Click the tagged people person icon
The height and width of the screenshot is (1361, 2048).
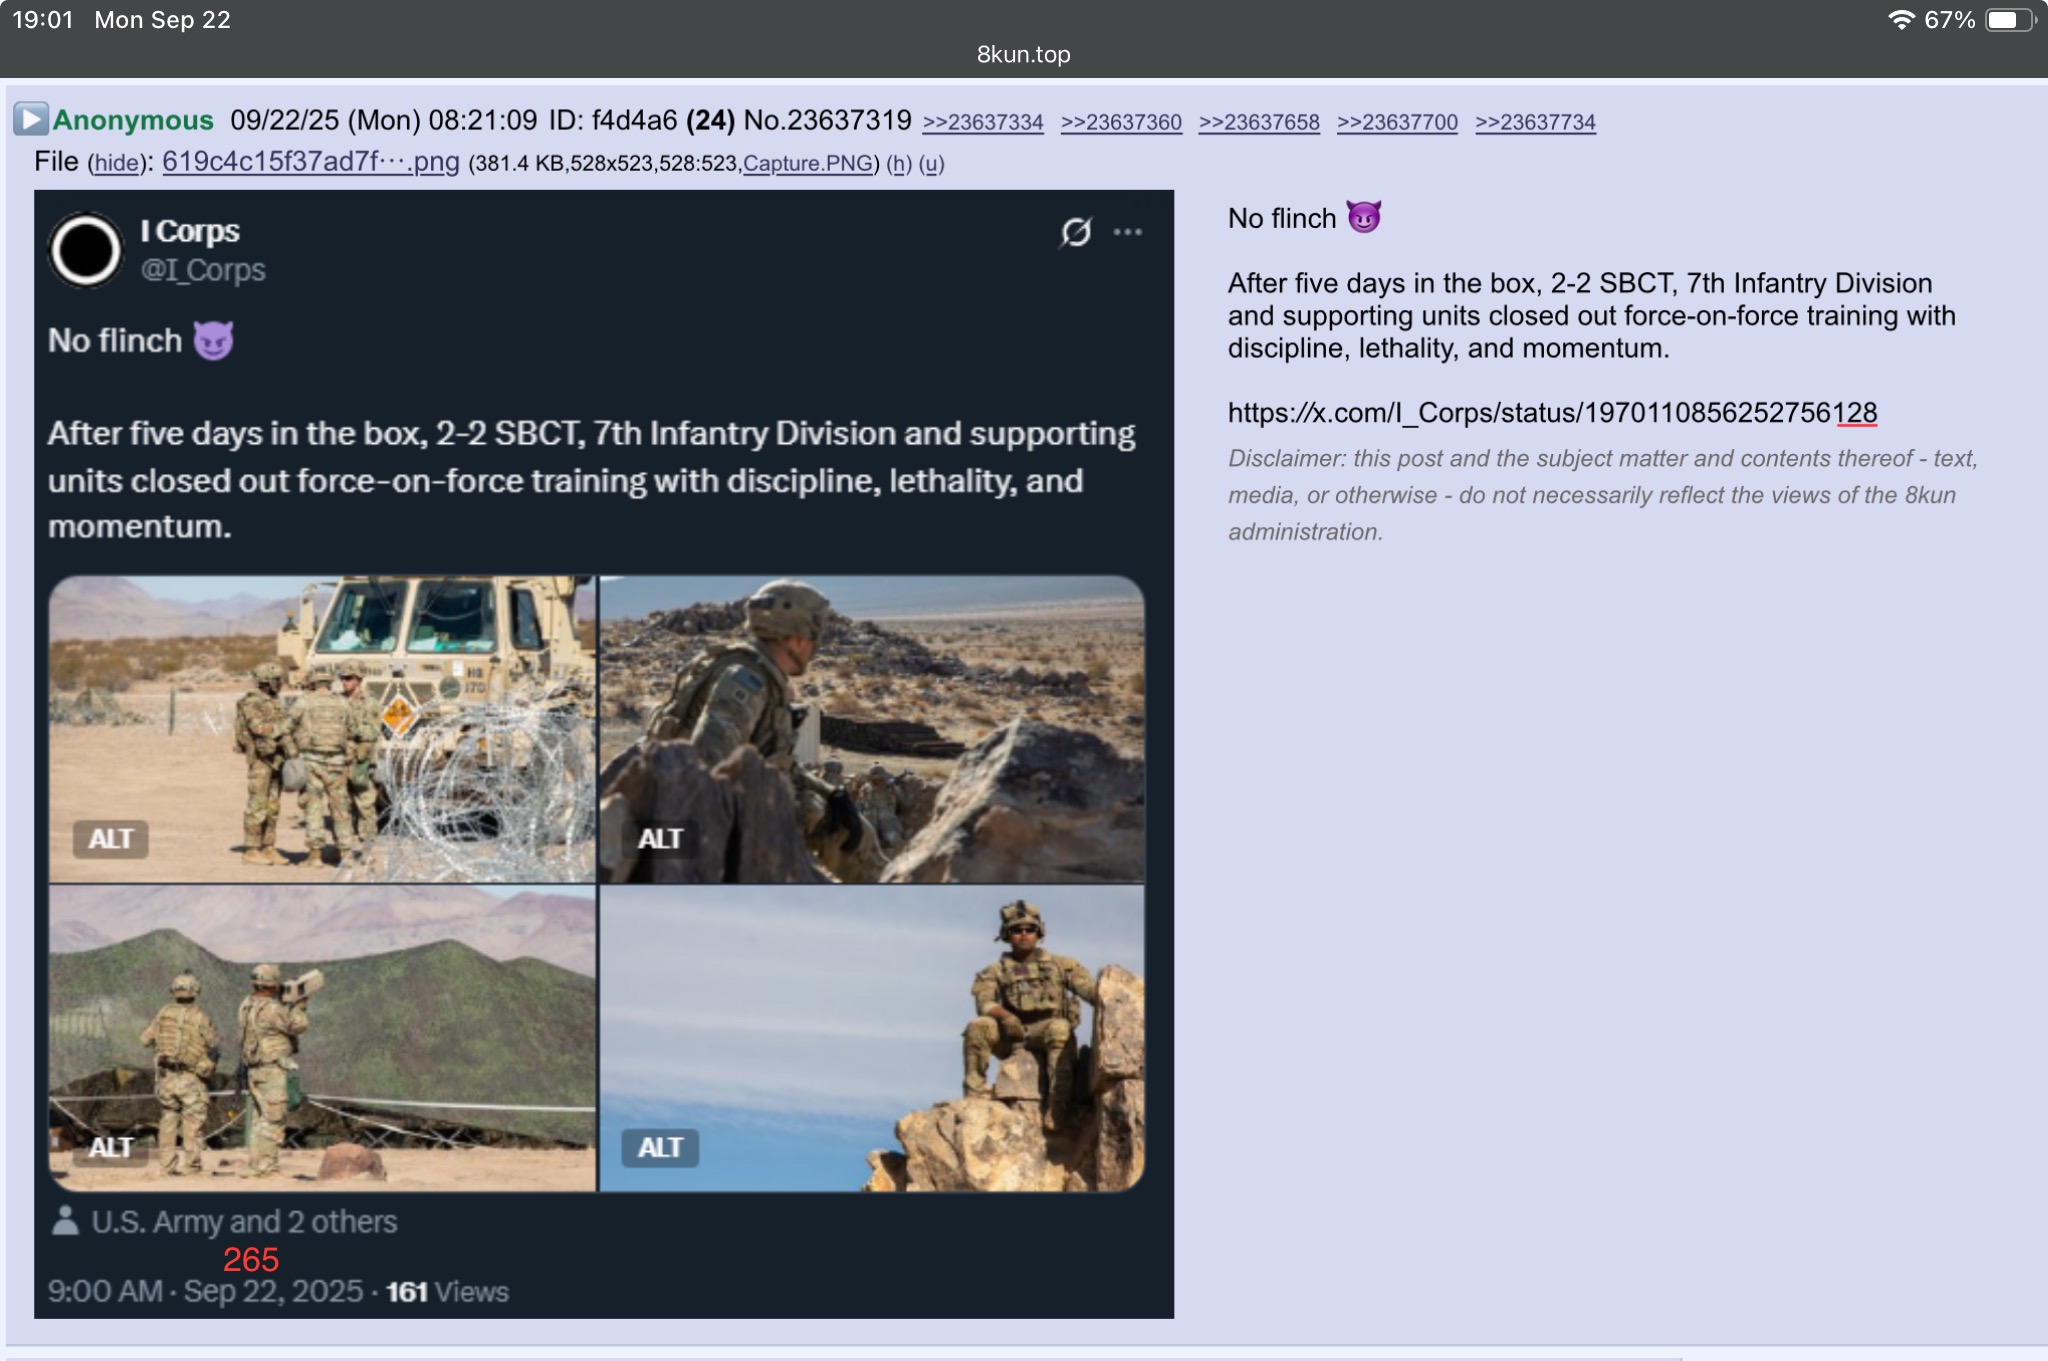pos(65,1221)
